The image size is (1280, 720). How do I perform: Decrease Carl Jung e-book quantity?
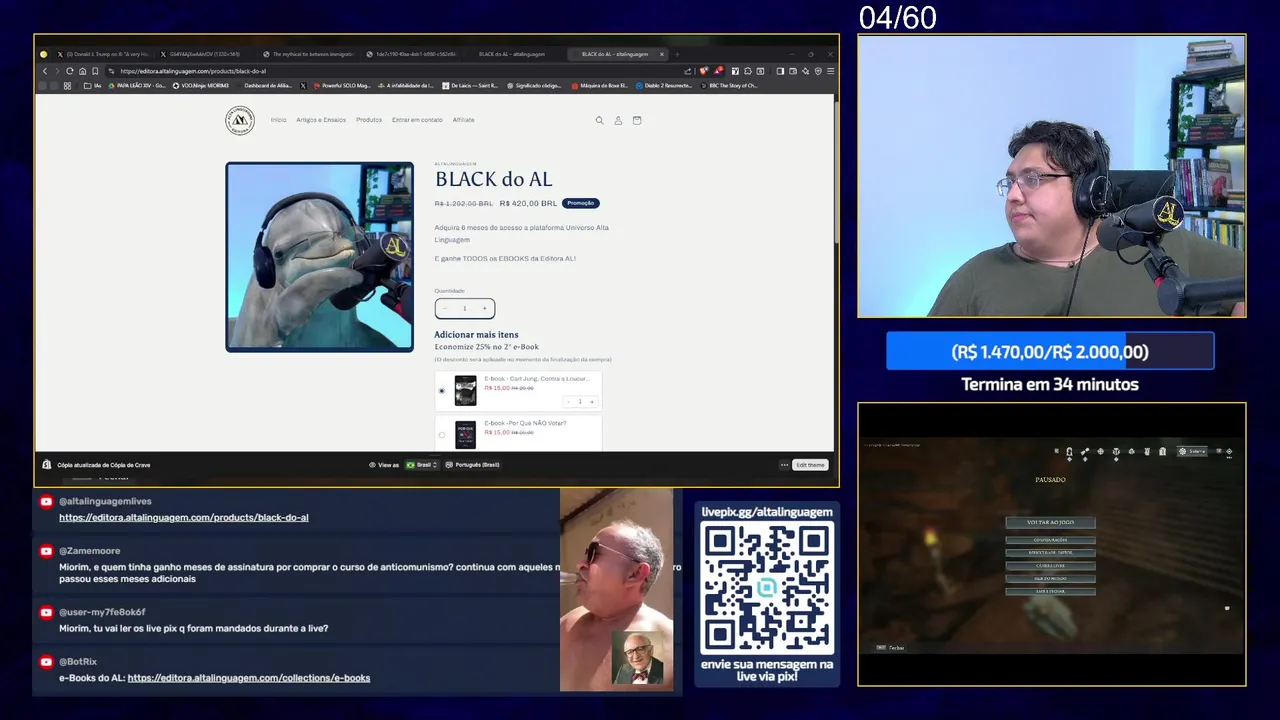tap(569, 401)
